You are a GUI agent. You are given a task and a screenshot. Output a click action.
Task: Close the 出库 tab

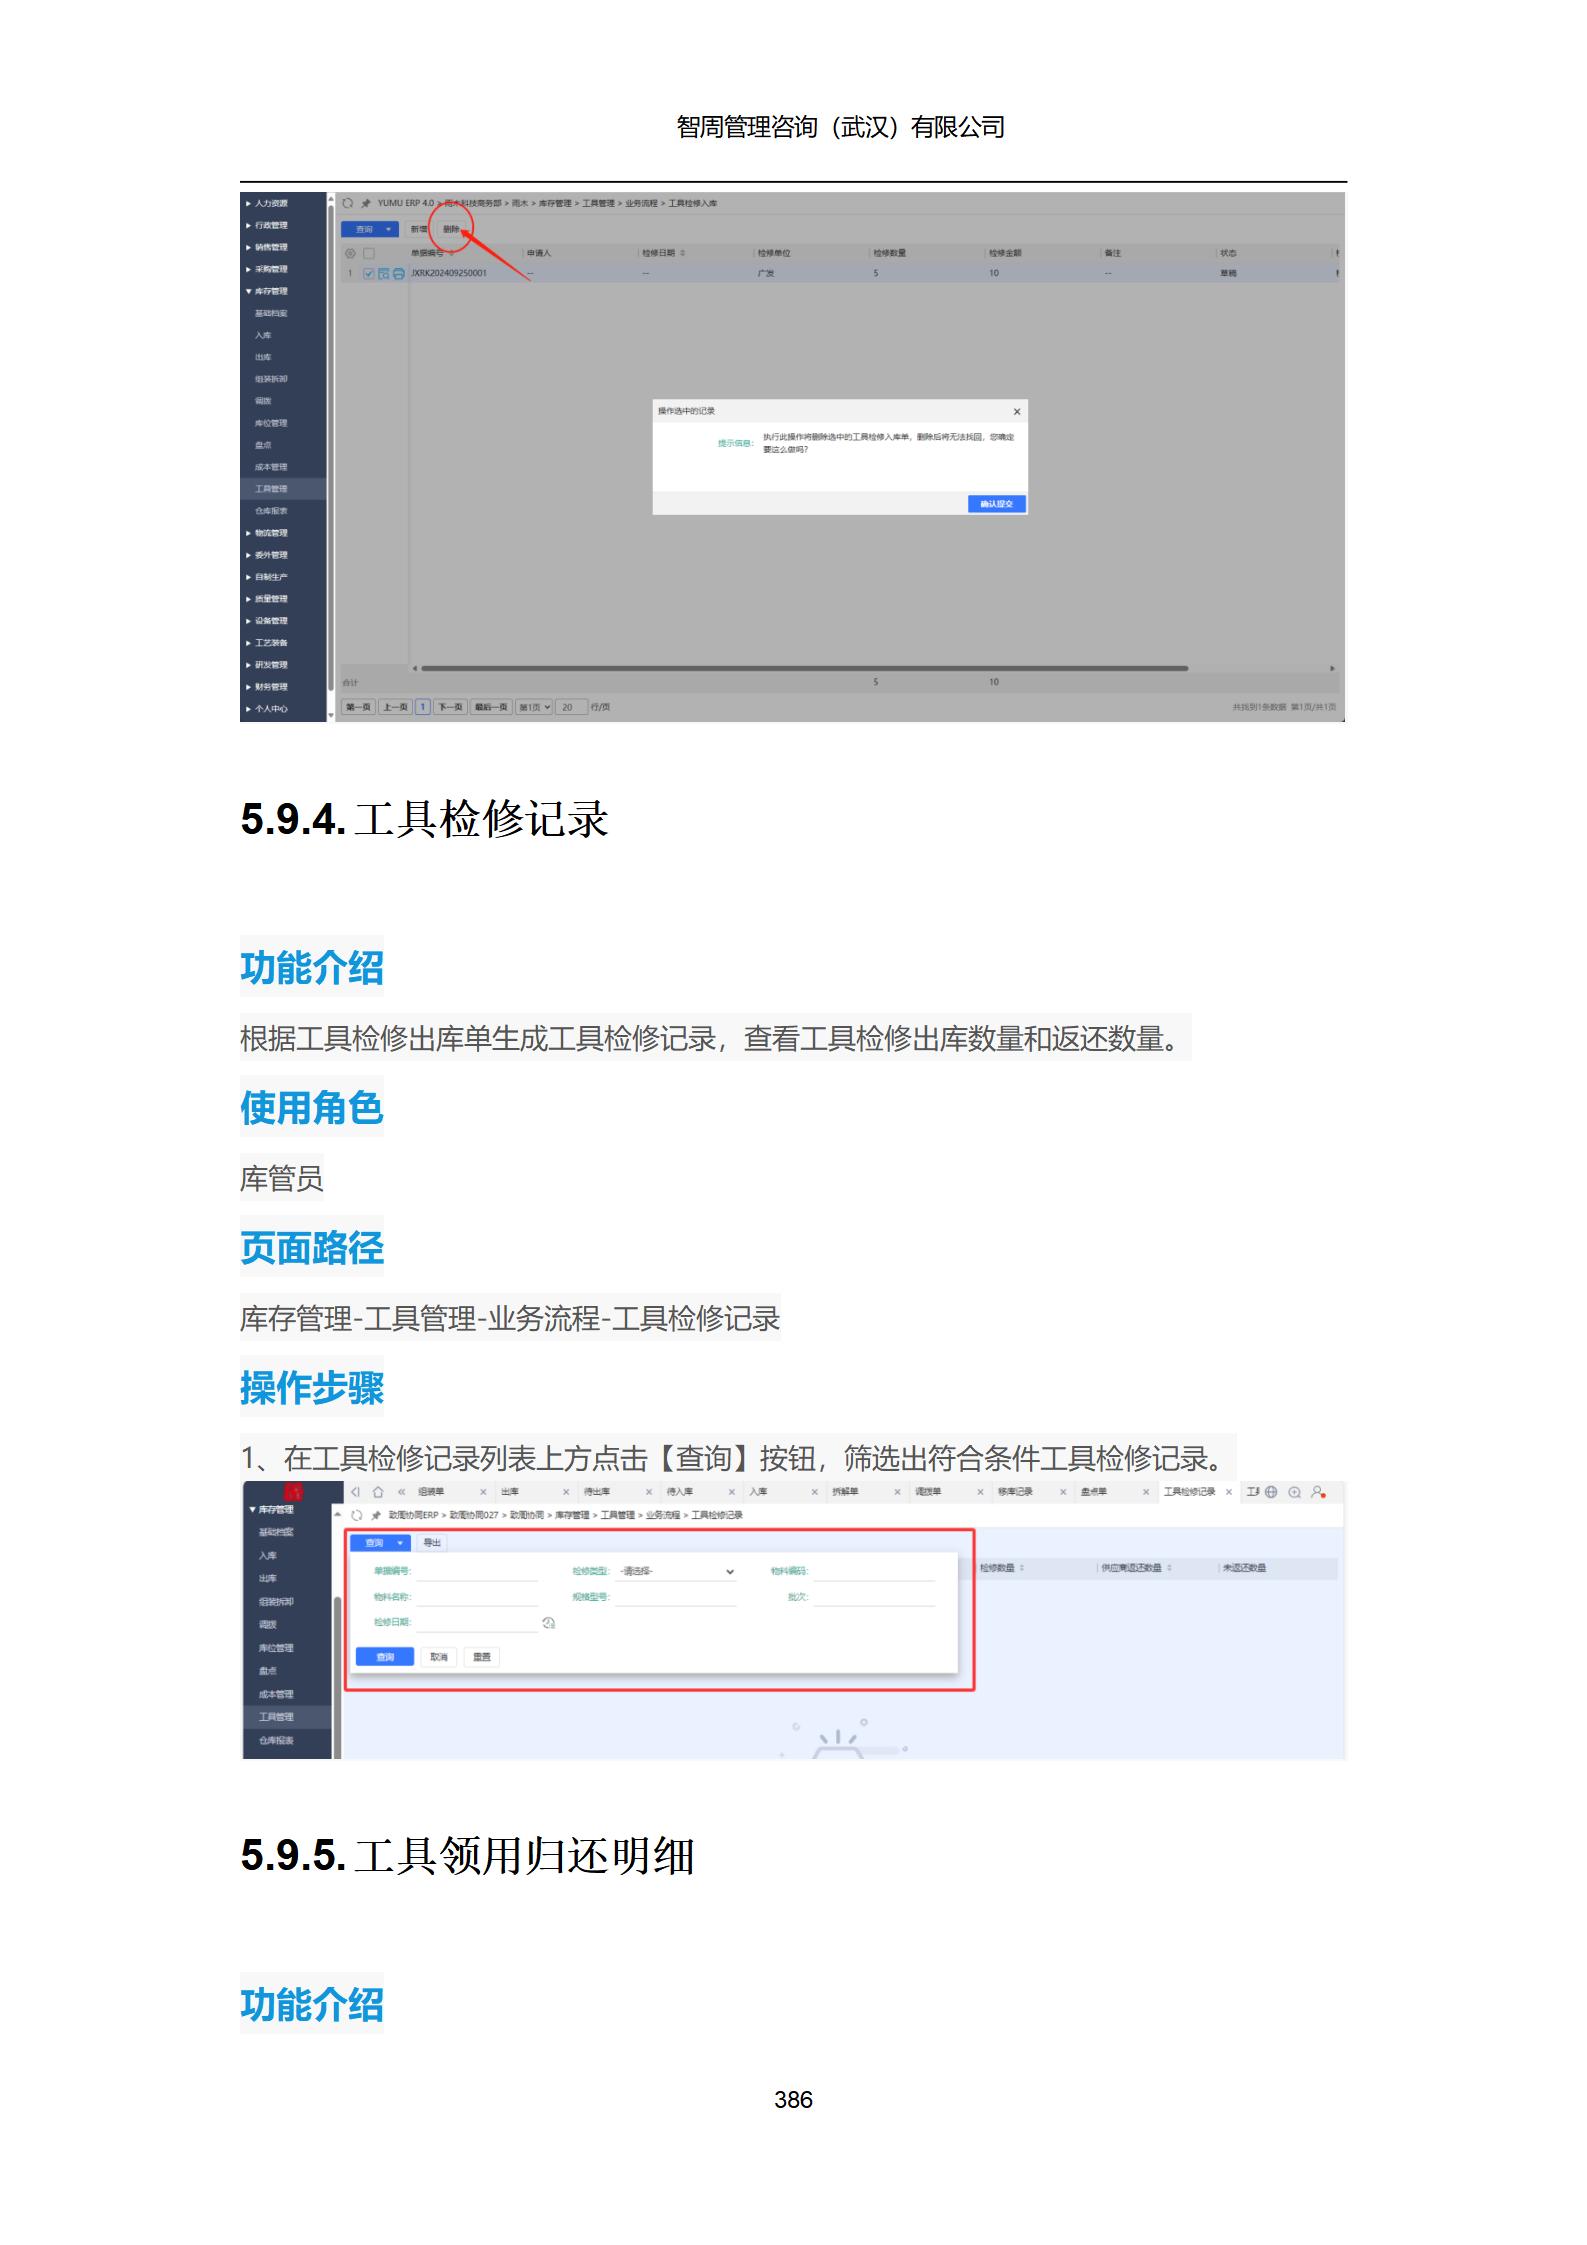coord(566,1492)
